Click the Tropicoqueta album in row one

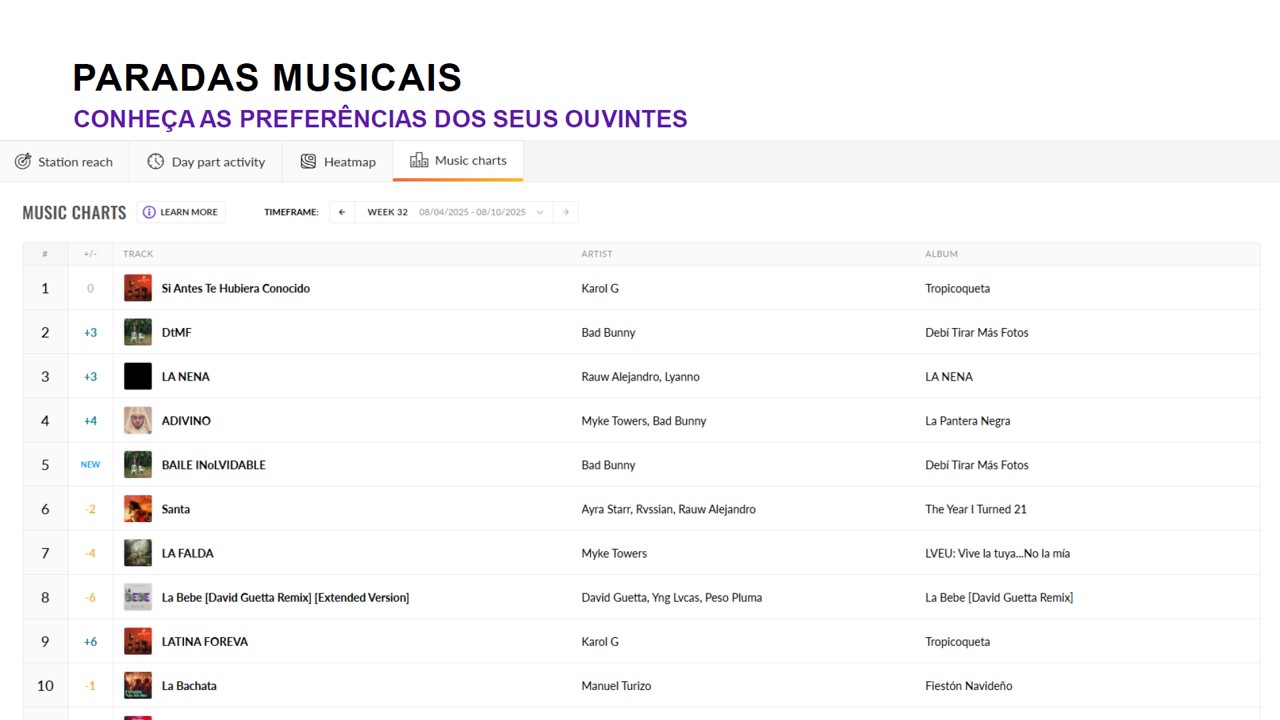957,288
